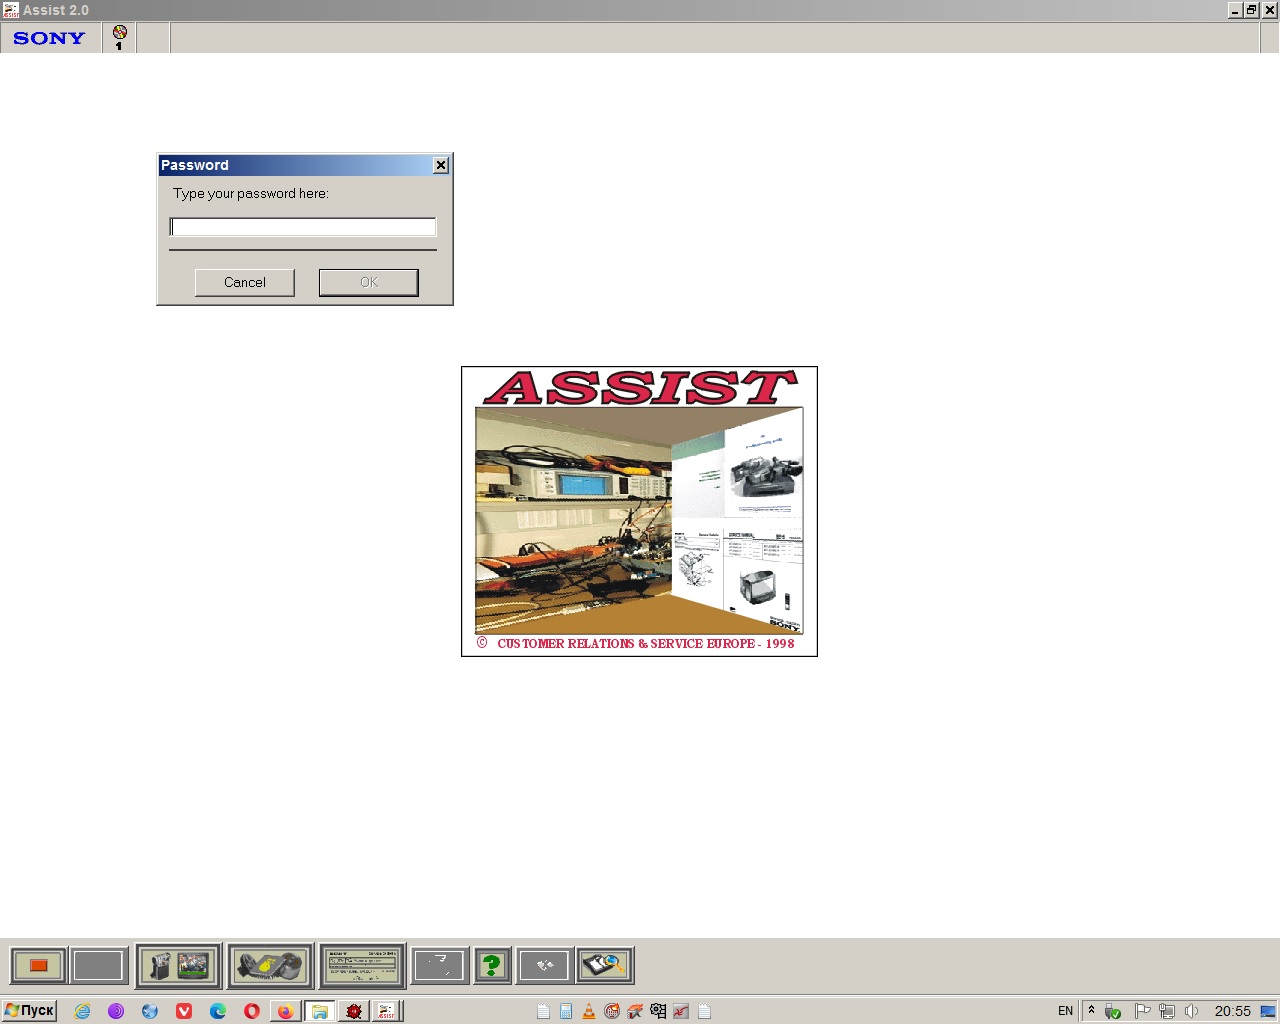Viewport: 1280px width, 1024px height.
Task: Close the Password dialog
Action: 440,165
